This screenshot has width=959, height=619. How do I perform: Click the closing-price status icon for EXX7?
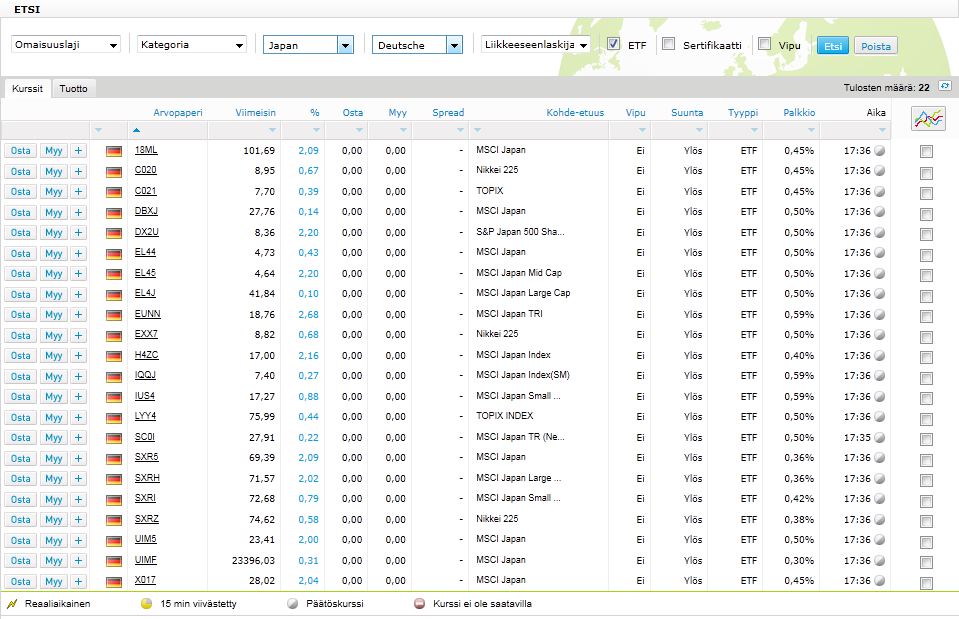[879, 335]
